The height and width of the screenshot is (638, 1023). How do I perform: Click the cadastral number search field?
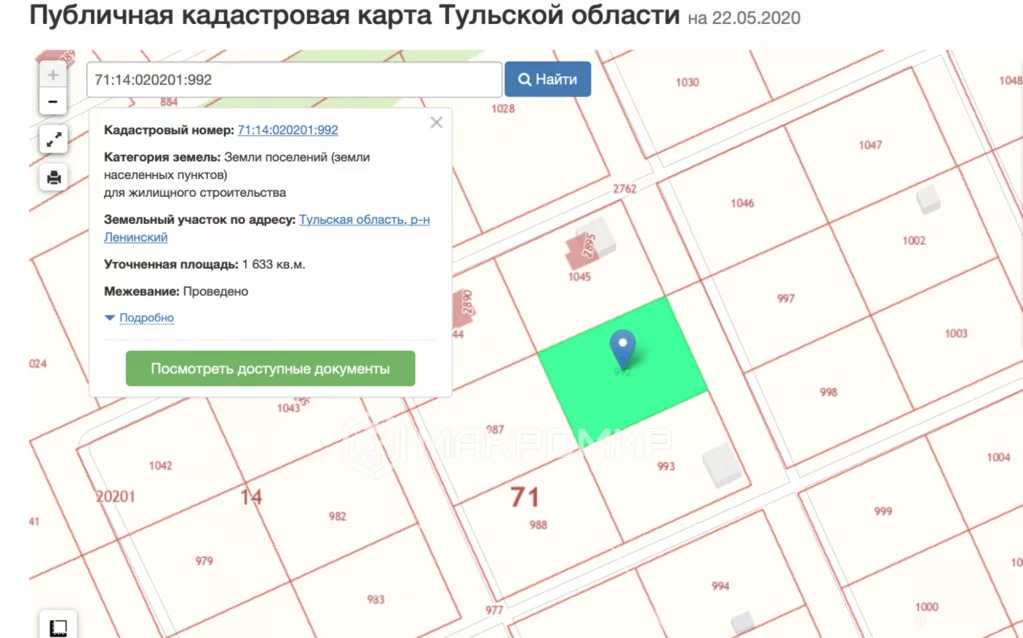coord(294,79)
